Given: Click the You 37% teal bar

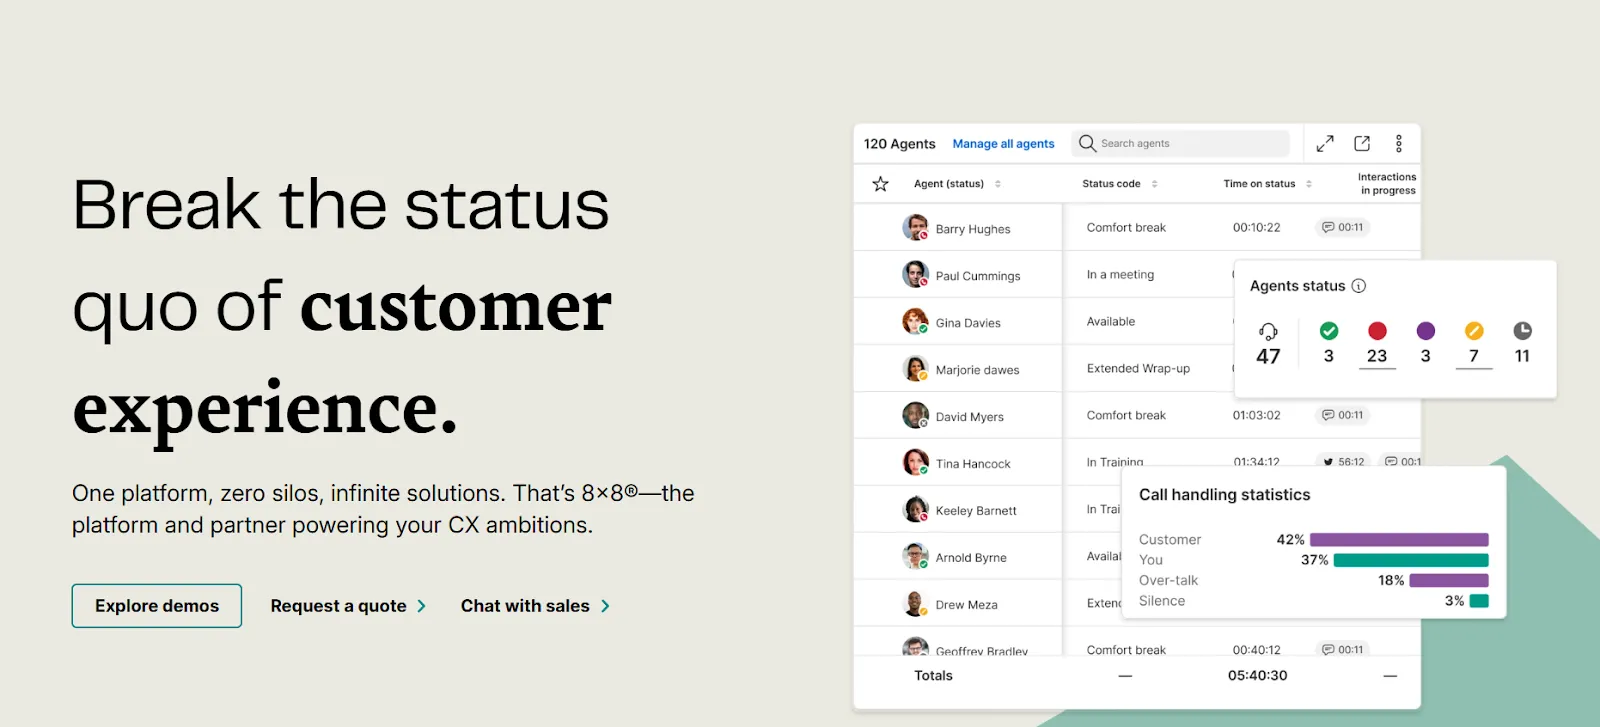Looking at the screenshot, I should pos(1411,560).
